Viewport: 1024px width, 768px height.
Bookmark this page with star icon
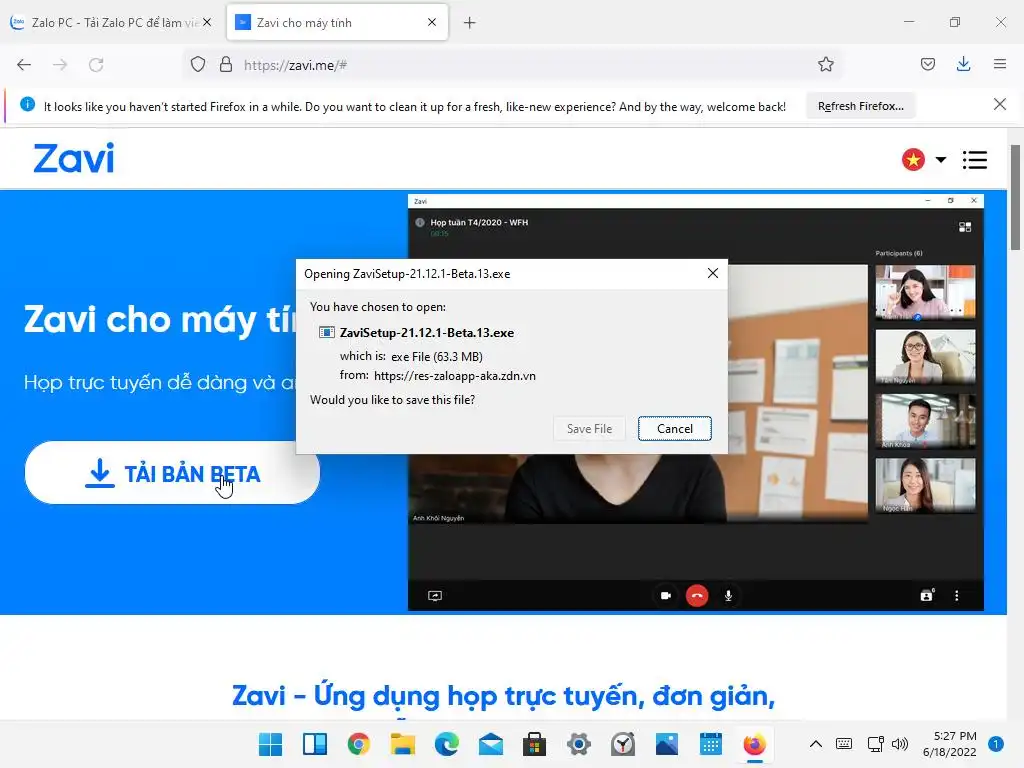click(825, 64)
